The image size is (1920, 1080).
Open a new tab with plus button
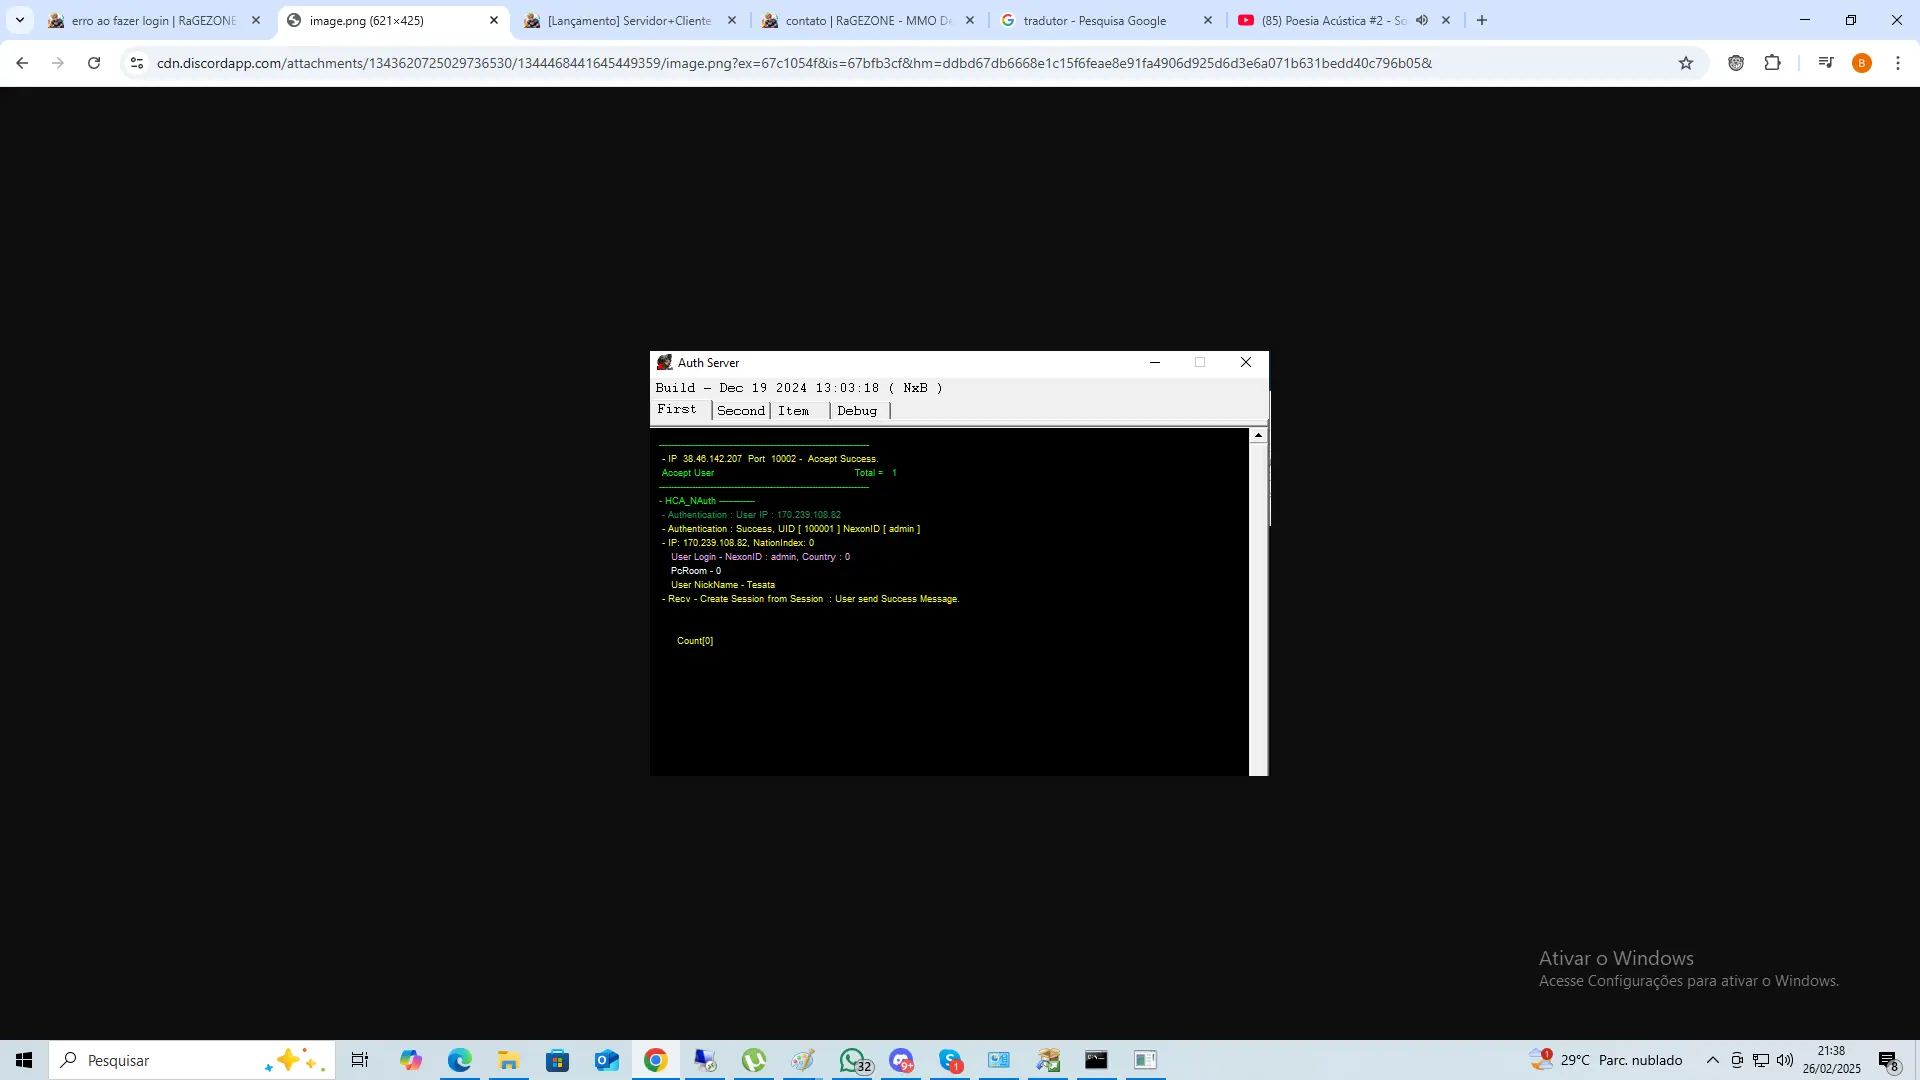pos(1482,20)
